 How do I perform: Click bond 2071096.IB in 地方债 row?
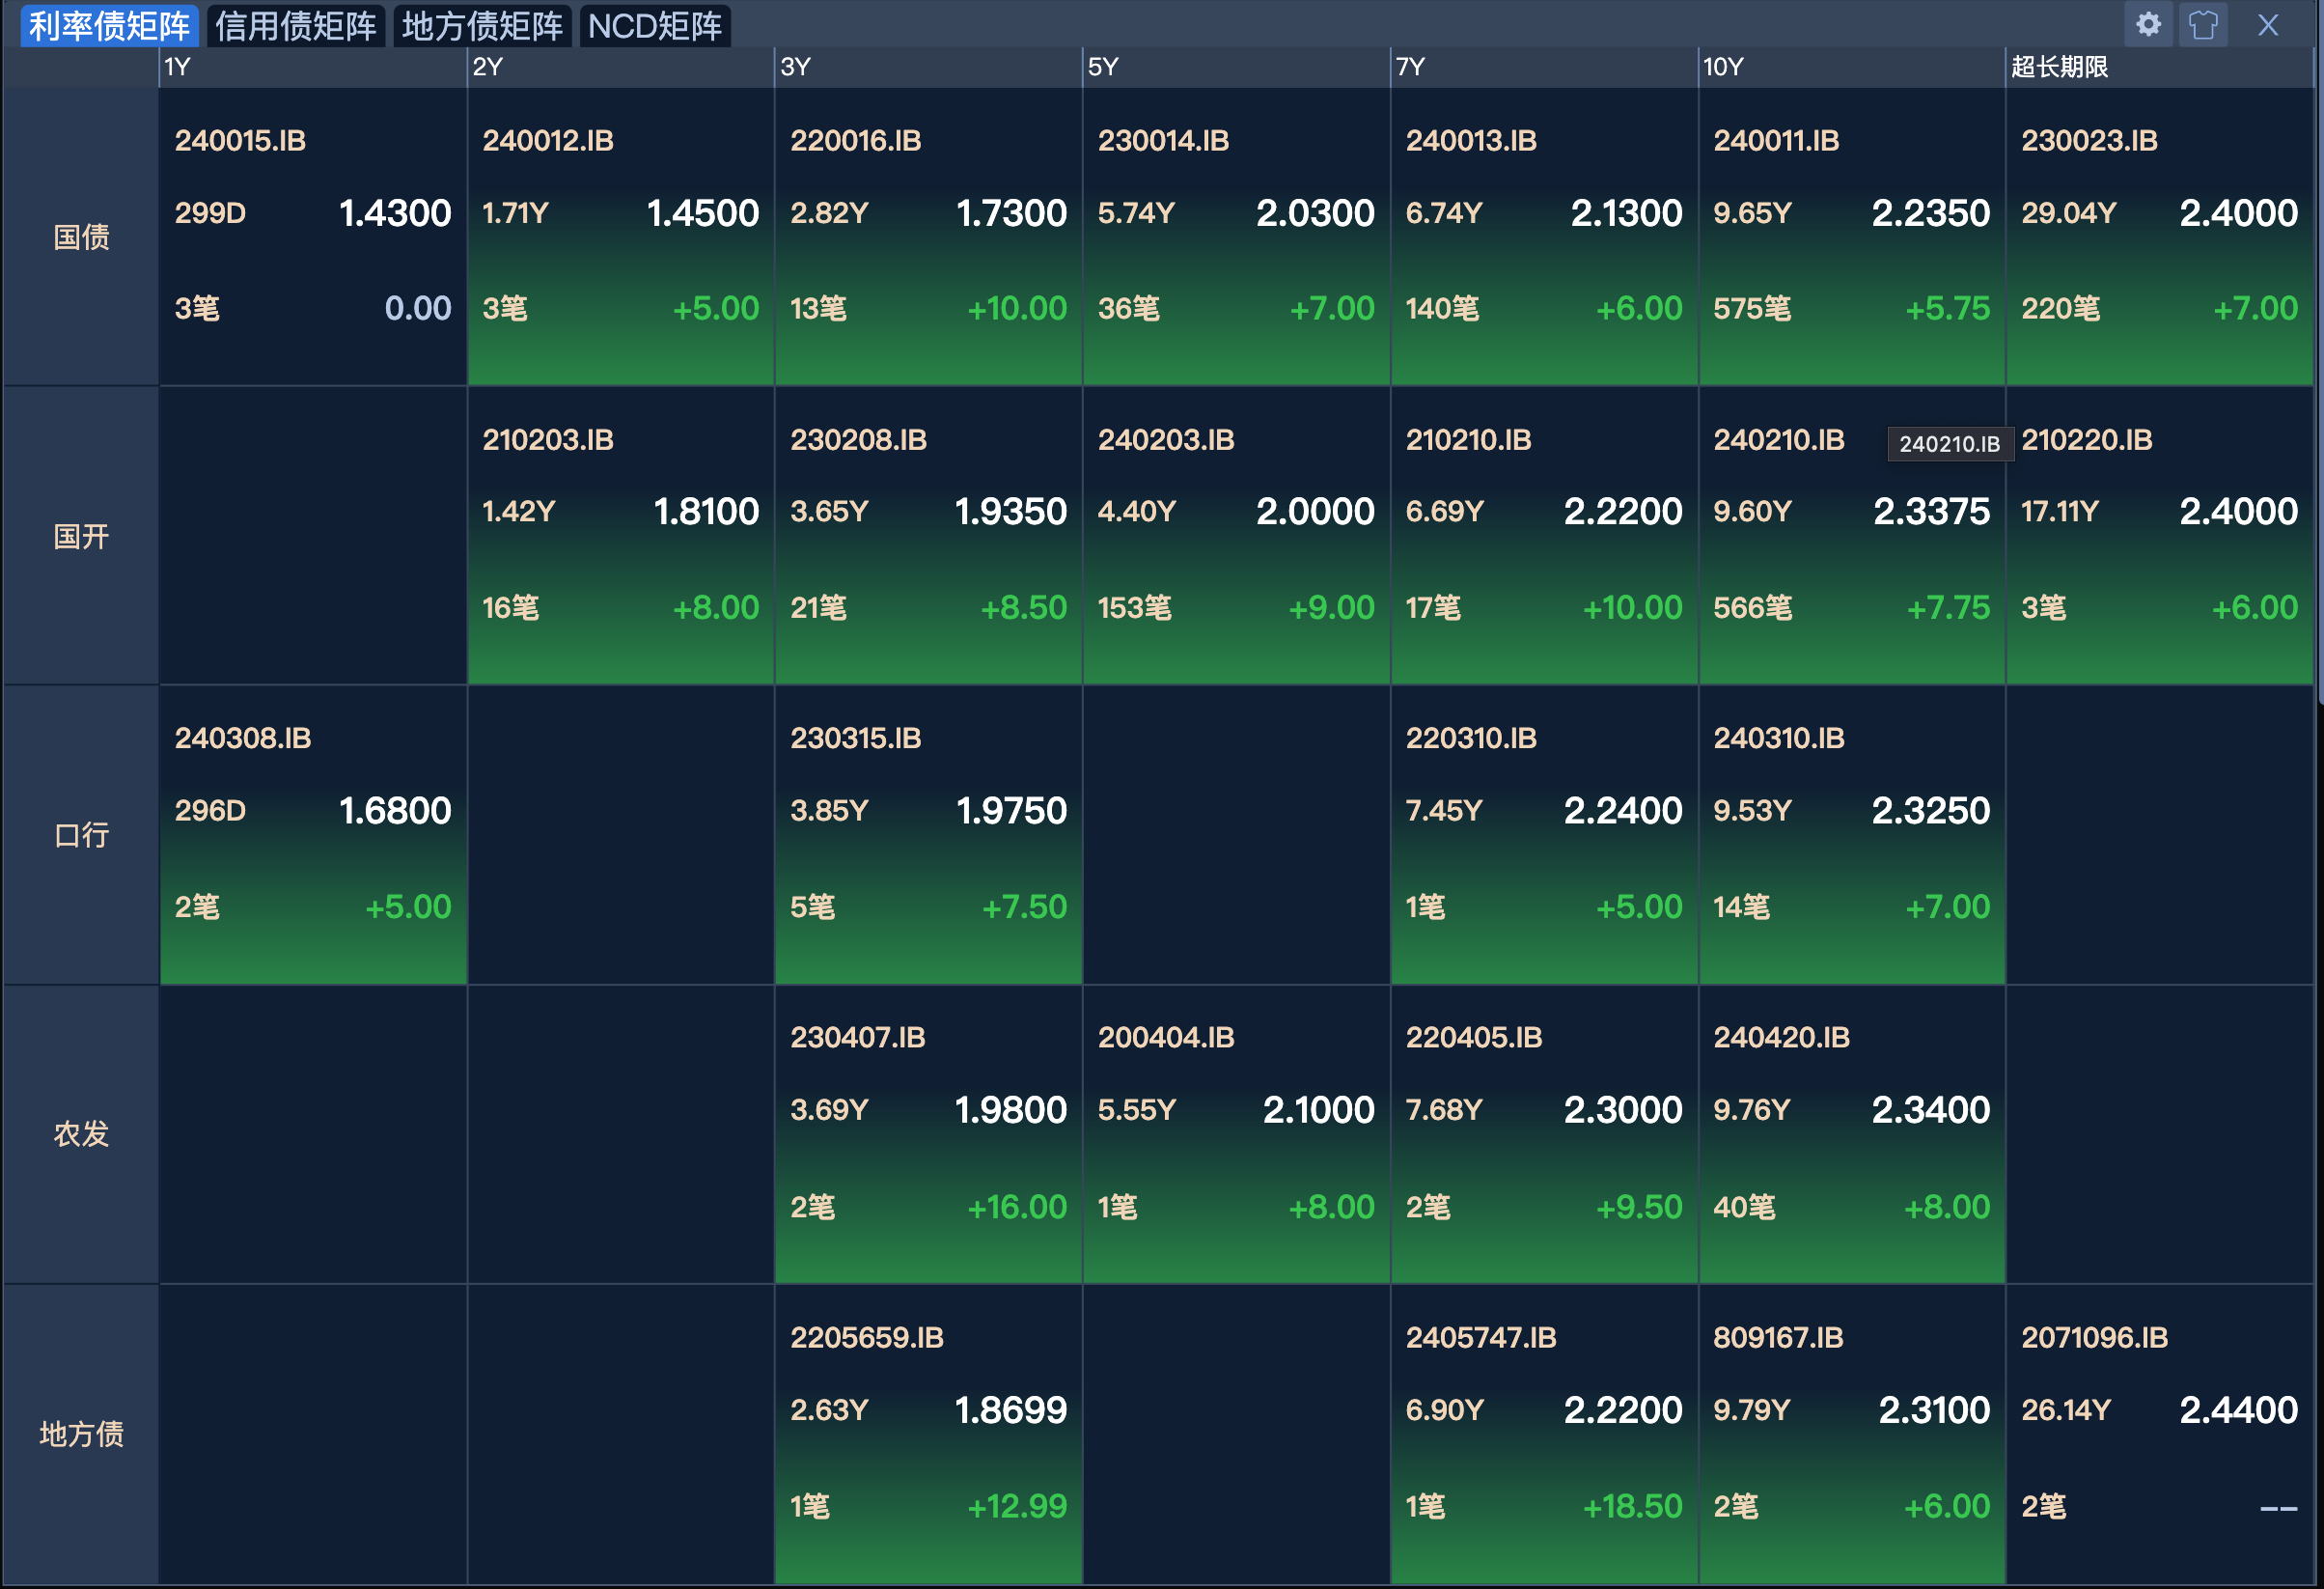[x=2094, y=1337]
